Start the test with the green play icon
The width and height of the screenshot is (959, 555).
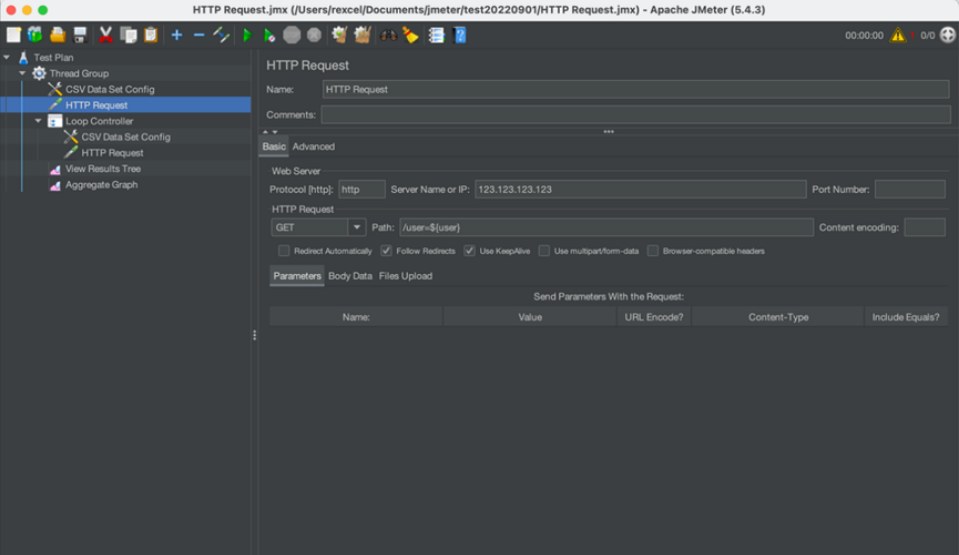pos(247,35)
